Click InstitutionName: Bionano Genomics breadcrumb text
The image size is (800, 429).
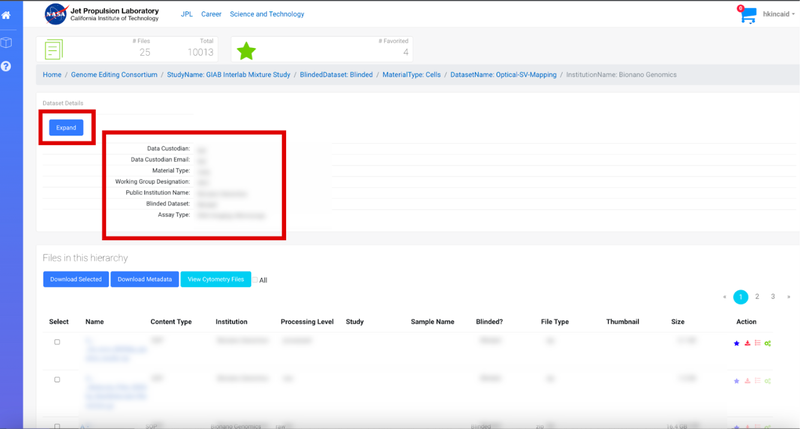[x=621, y=74]
